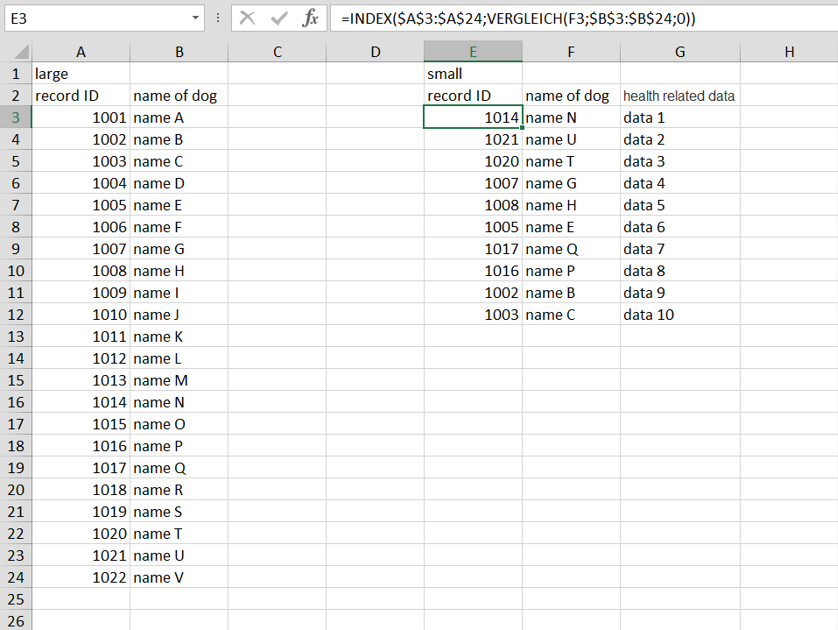Image resolution: width=838 pixels, height=630 pixels.
Task: Select column E header
Action: (473, 52)
